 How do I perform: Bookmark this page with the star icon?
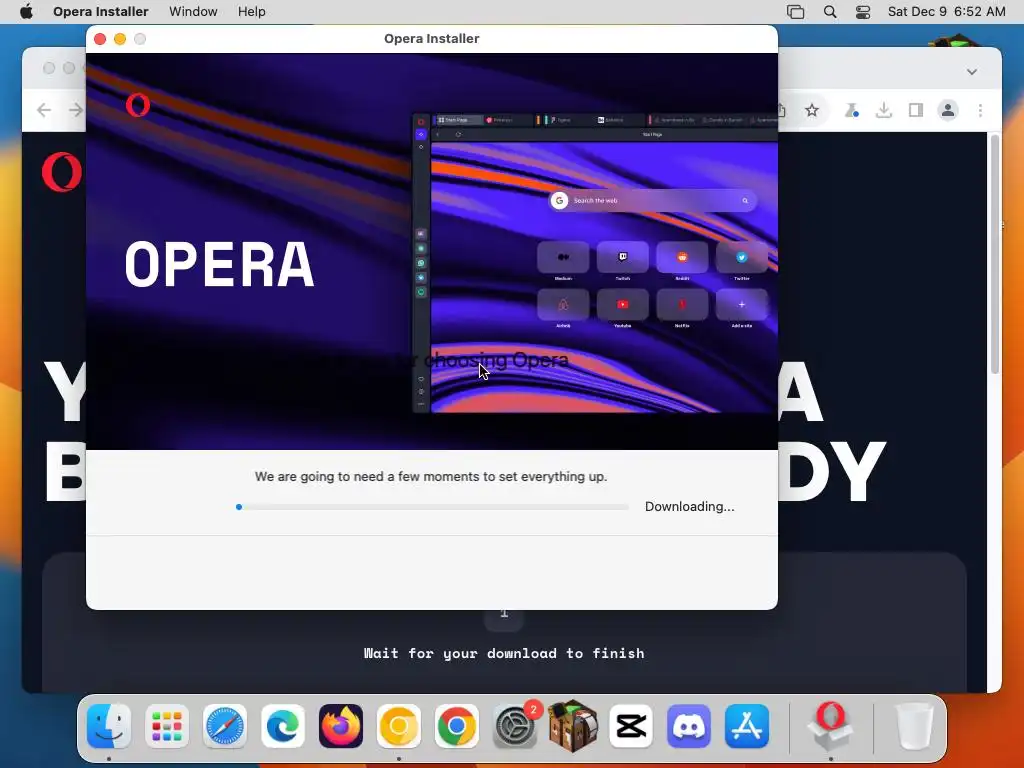click(812, 110)
